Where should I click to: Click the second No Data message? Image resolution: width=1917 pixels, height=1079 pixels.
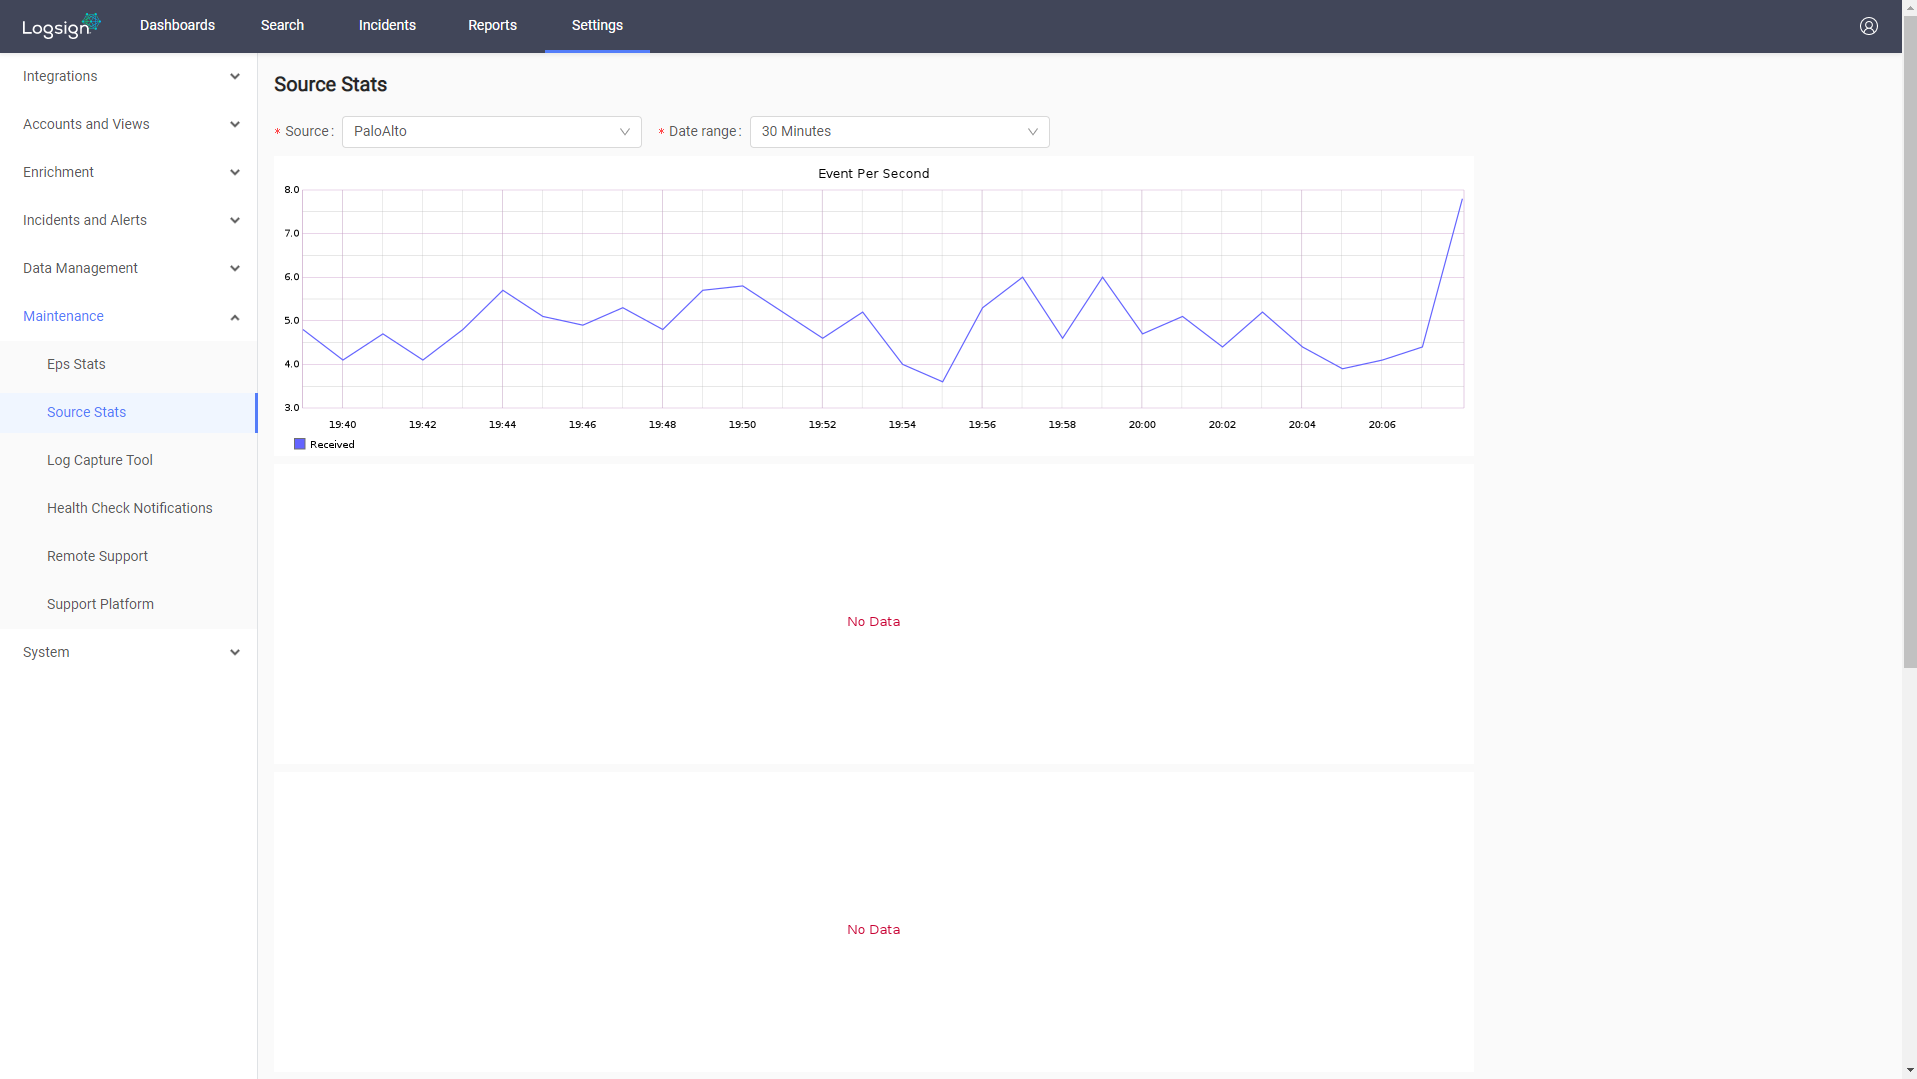(x=873, y=930)
